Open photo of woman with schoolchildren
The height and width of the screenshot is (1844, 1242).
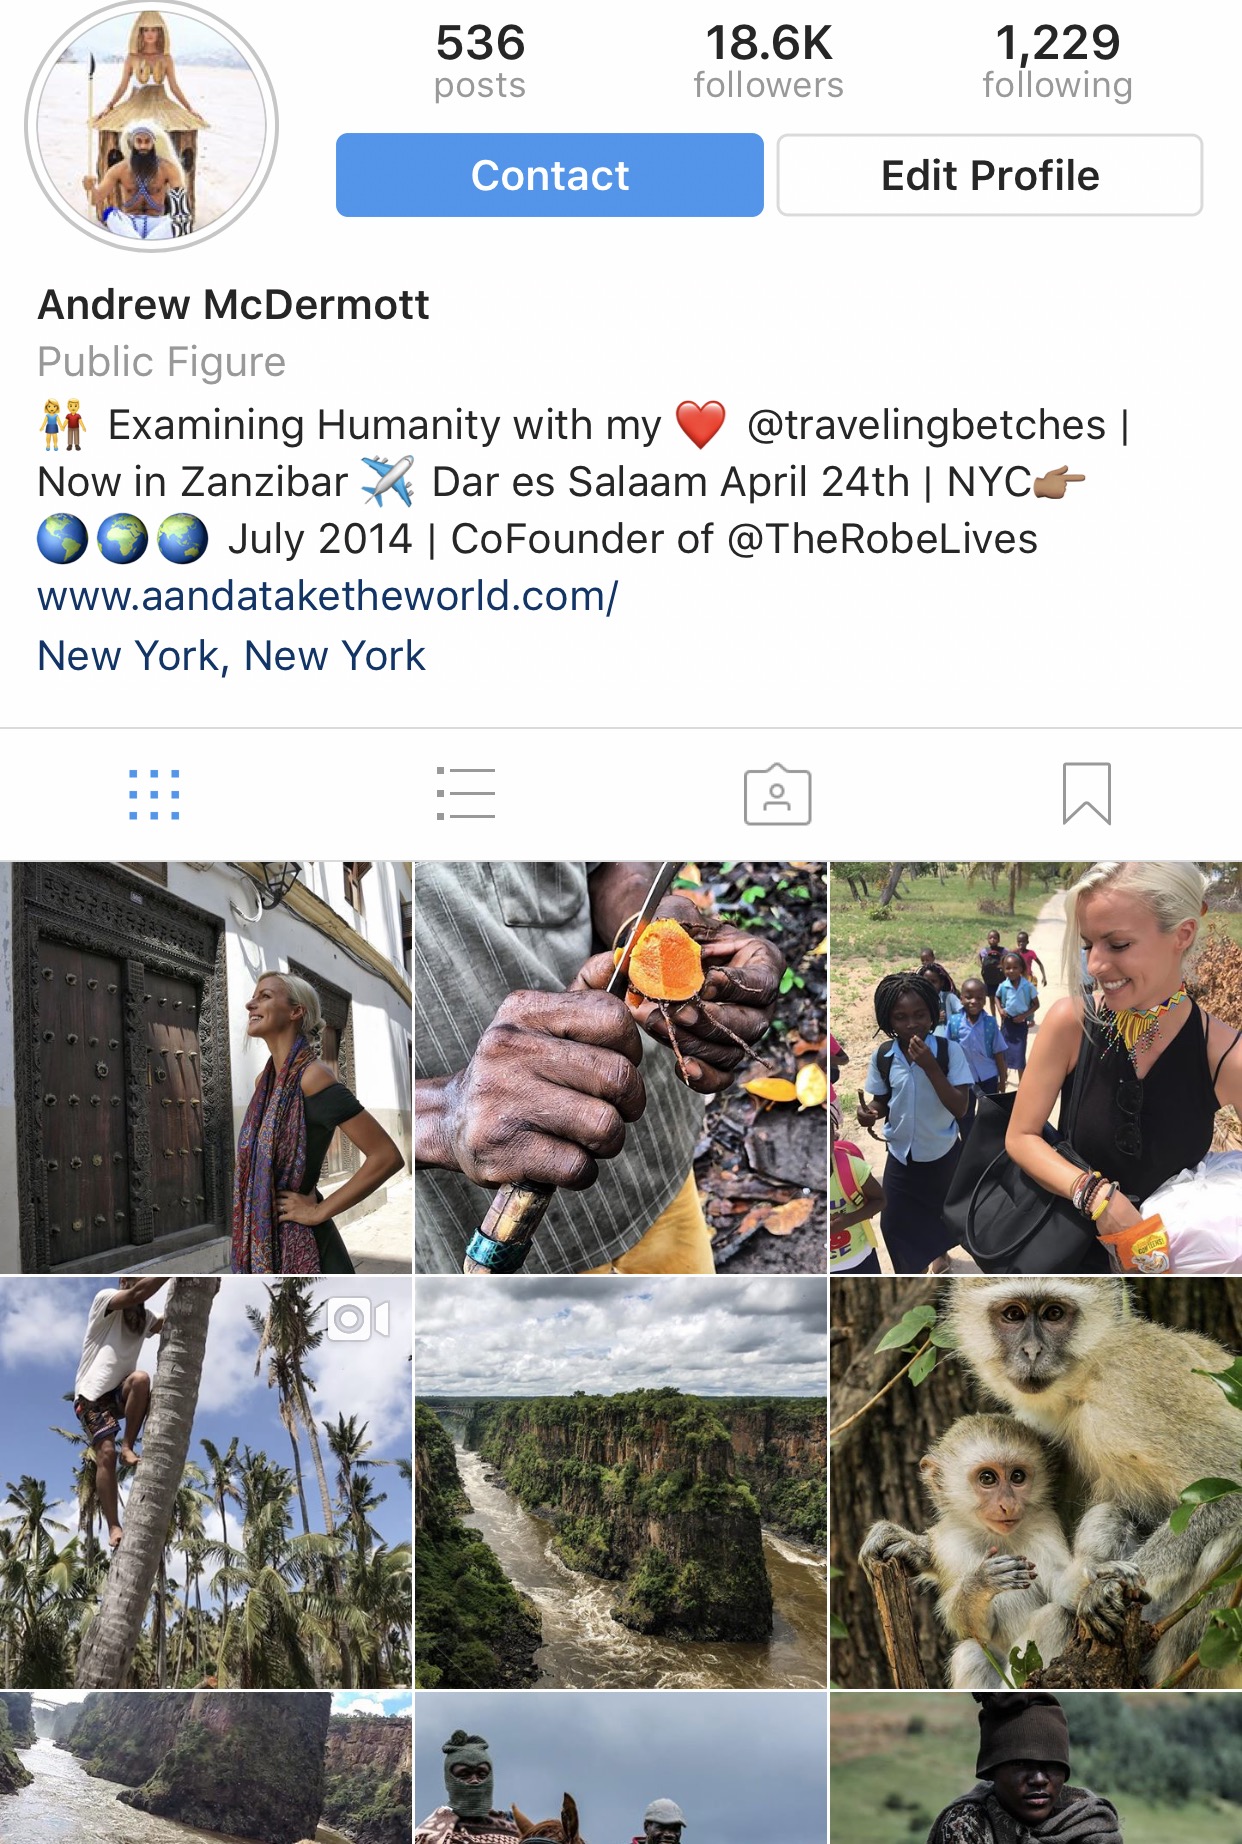tap(1036, 1068)
